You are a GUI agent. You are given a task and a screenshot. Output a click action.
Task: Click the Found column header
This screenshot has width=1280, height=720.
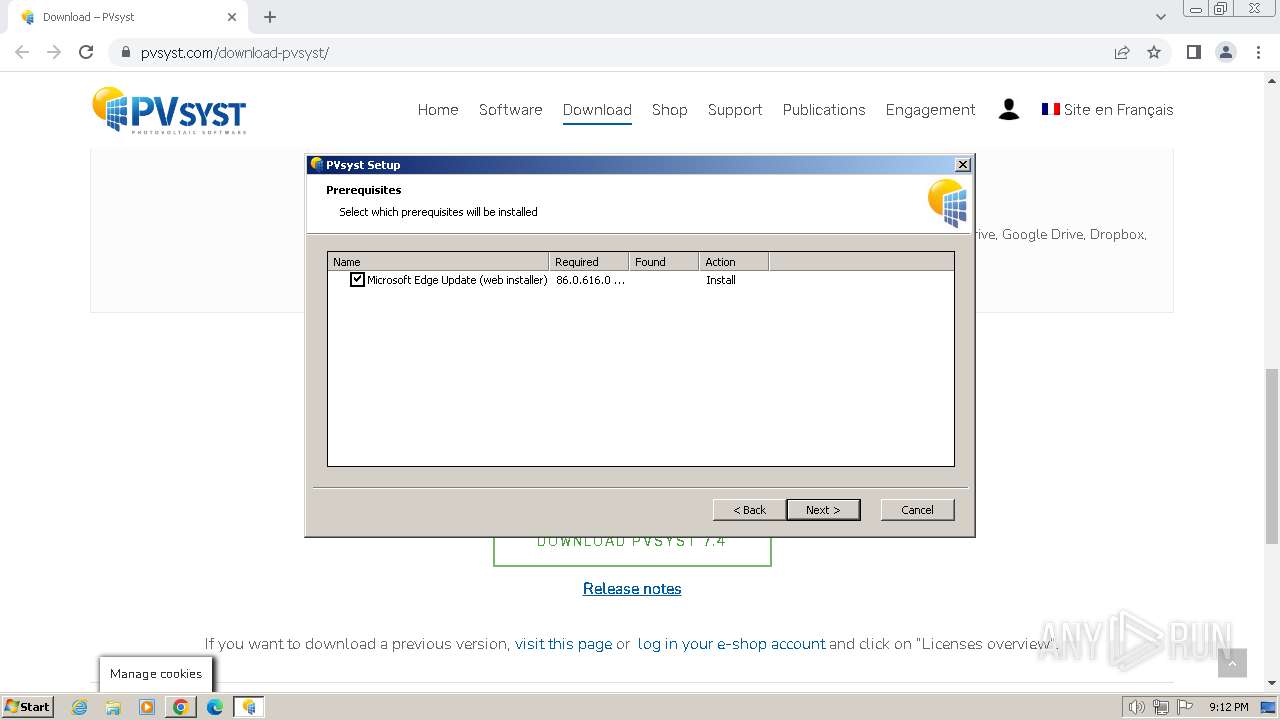point(663,262)
